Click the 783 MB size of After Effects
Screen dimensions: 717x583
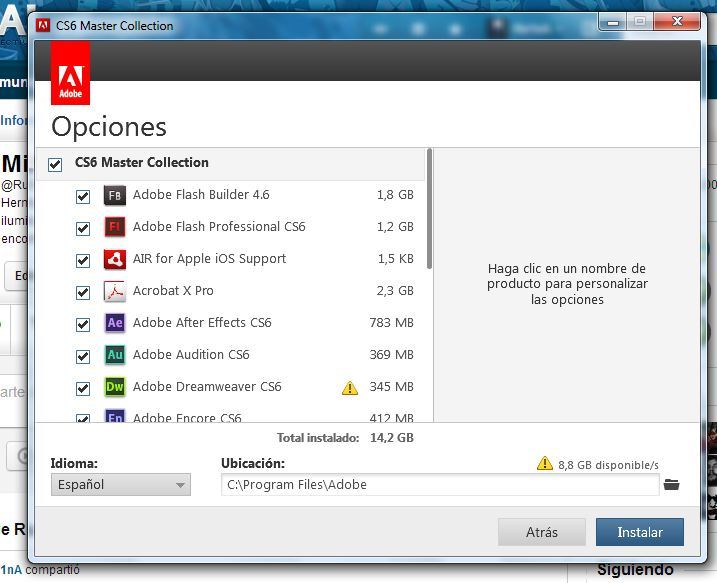coord(391,323)
